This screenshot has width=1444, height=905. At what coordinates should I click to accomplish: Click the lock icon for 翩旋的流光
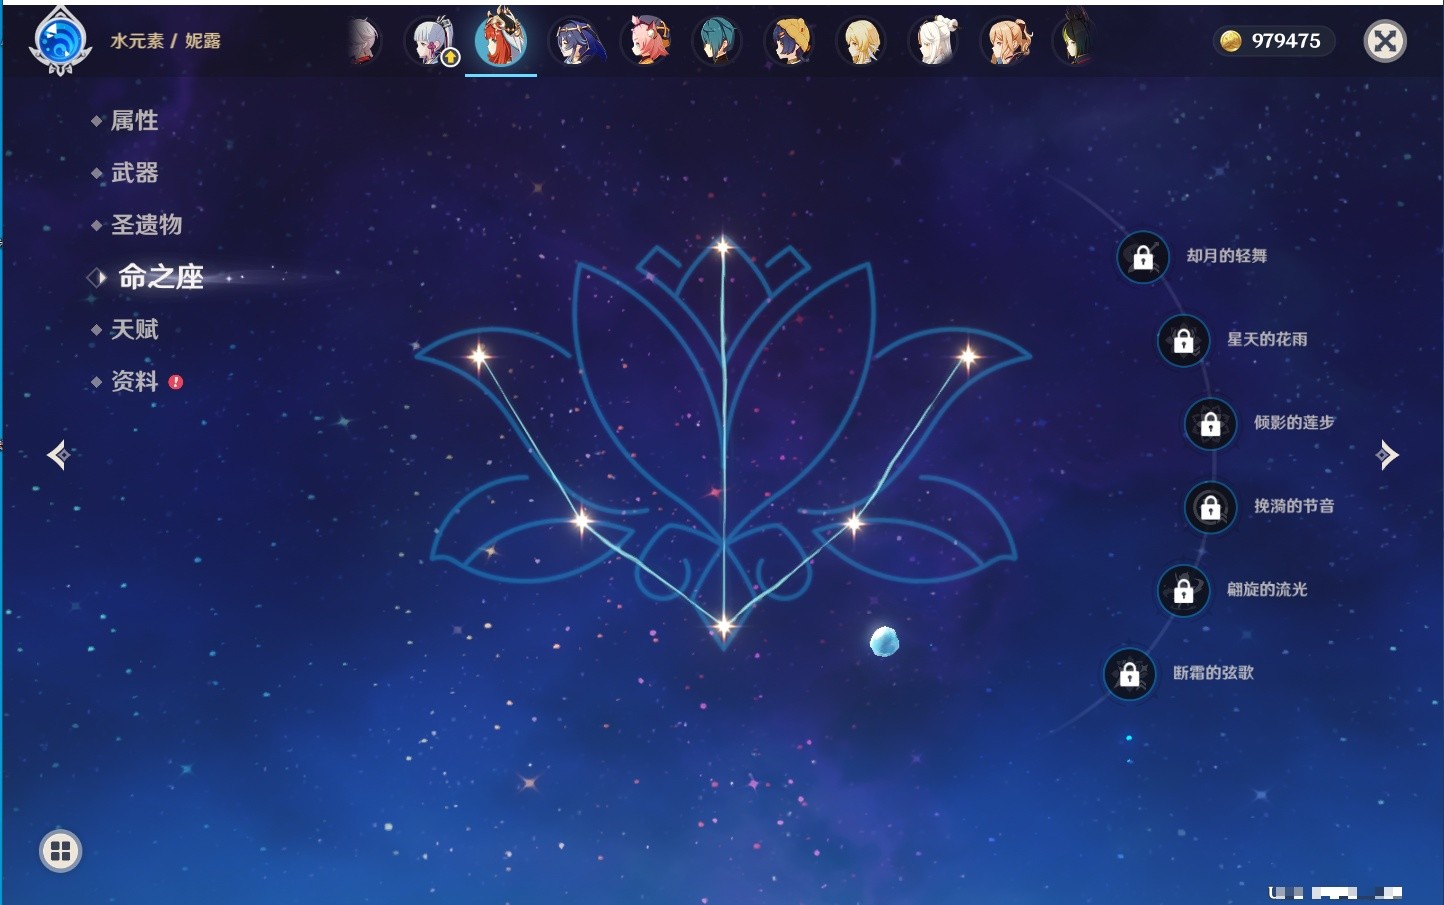coord(1184,590)
